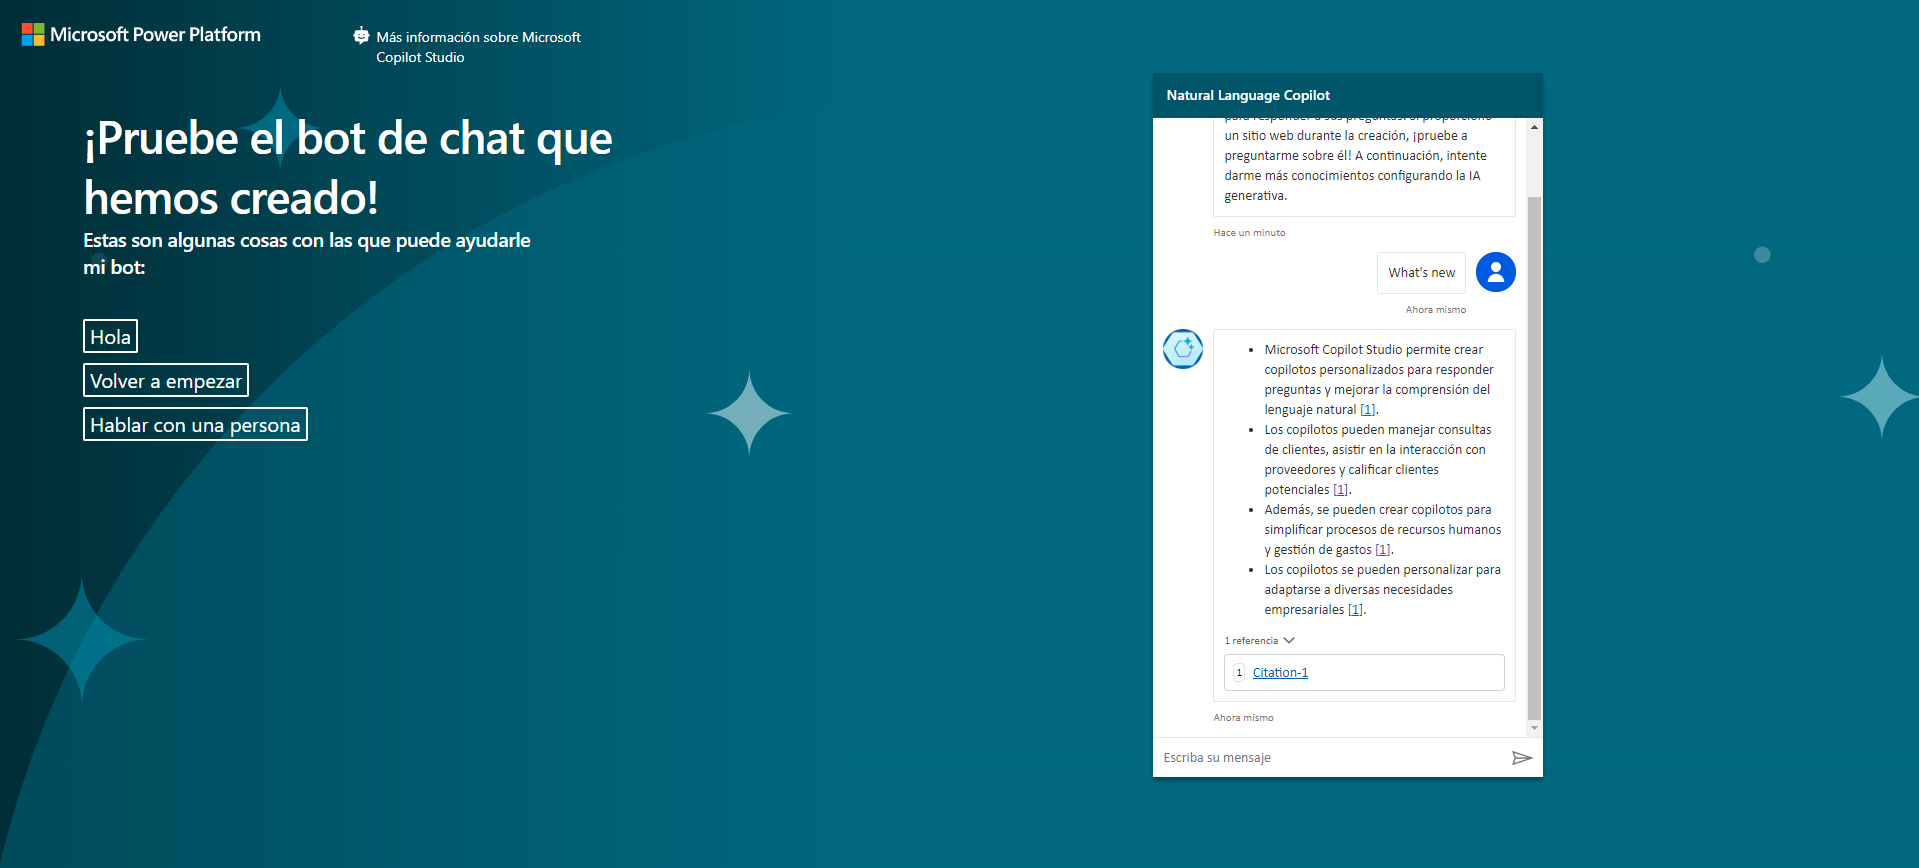The height and width of the screenshot is (868, 1919).
Task: Click the bot icon beside Más información
Action: (x=361, y=36)
